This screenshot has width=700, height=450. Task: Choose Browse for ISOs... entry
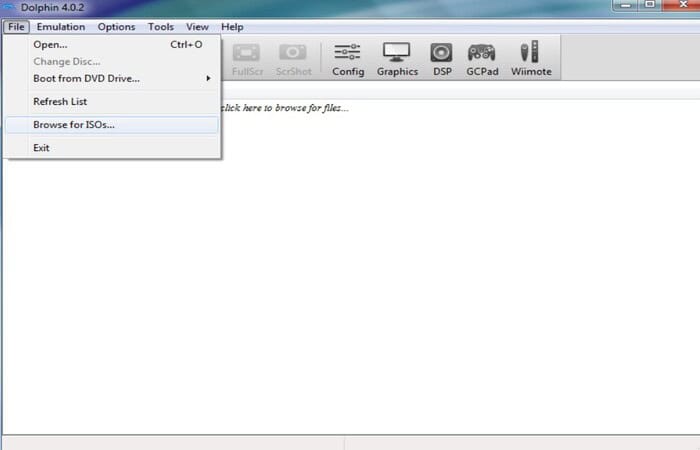click(x=112, y=125)
